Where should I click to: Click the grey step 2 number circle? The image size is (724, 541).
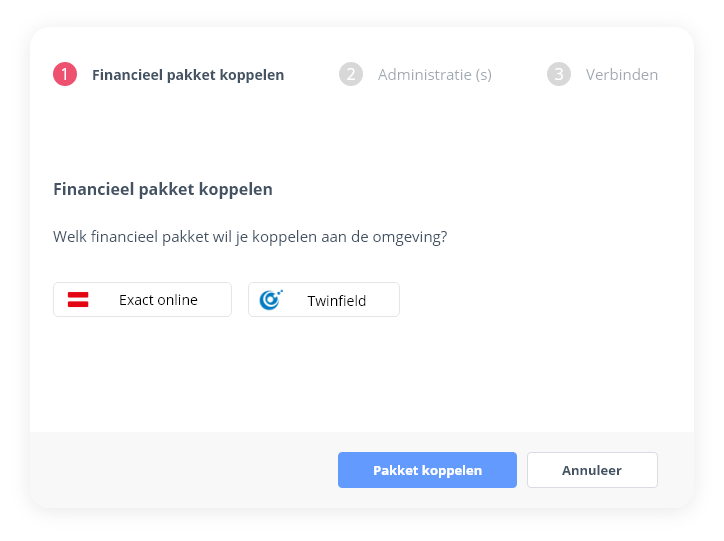[x=351, y=74]
